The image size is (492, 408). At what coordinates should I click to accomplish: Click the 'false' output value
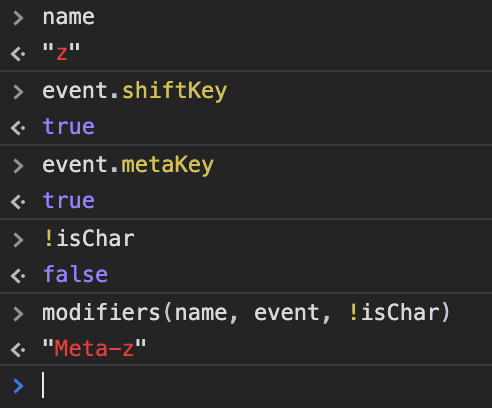tap(75, 274)
